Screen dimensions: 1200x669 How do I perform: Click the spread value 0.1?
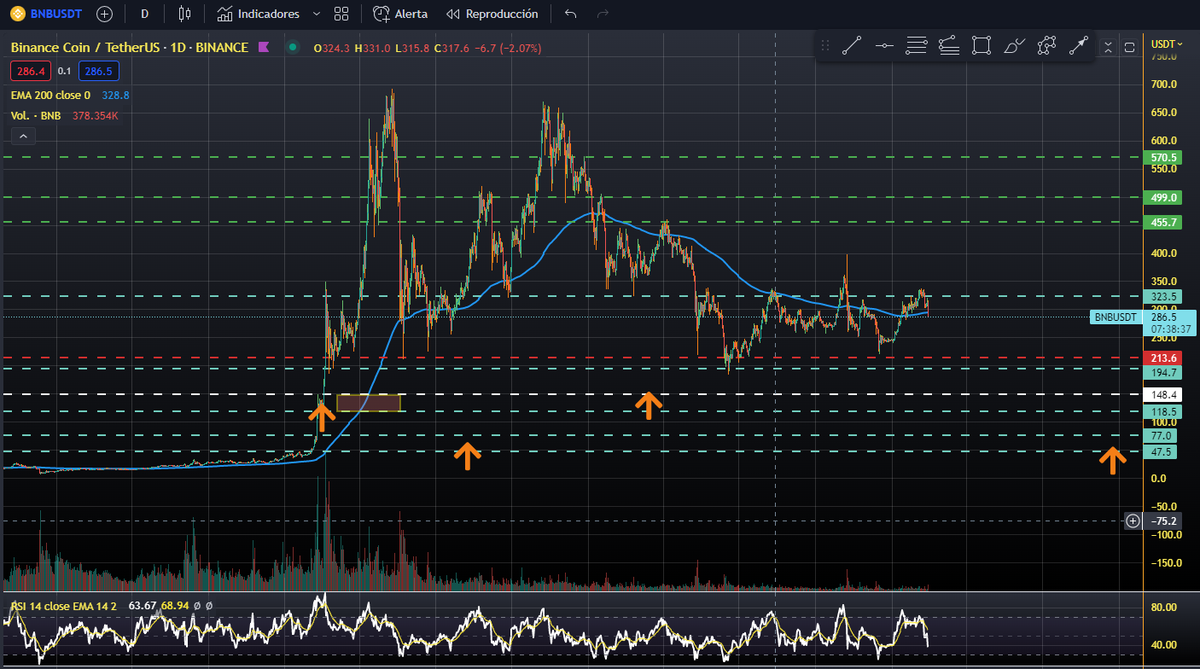64,71
